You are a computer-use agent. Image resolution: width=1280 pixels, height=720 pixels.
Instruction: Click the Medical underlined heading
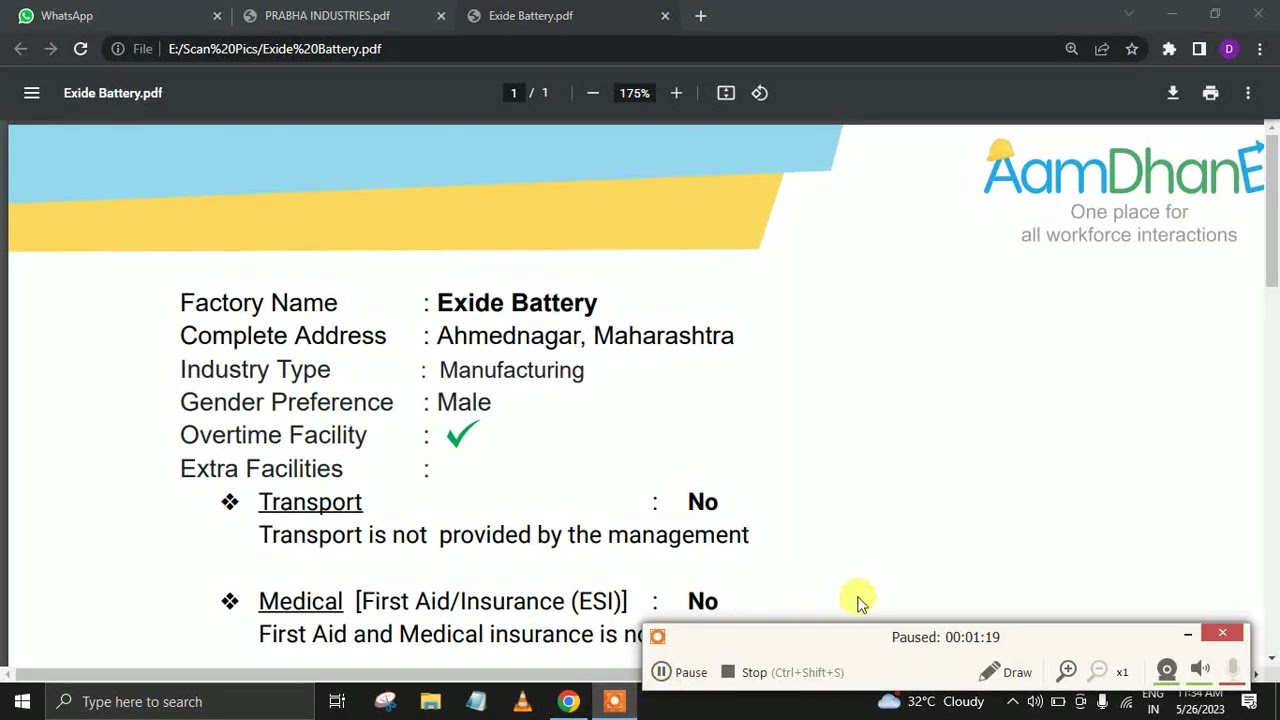click(x=300, y=601)
